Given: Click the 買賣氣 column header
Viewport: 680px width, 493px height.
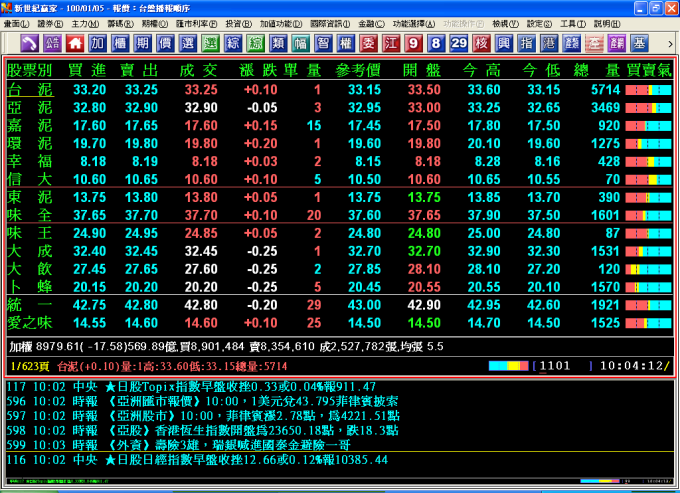Looking at the screenshot, I should click(649, 70).
